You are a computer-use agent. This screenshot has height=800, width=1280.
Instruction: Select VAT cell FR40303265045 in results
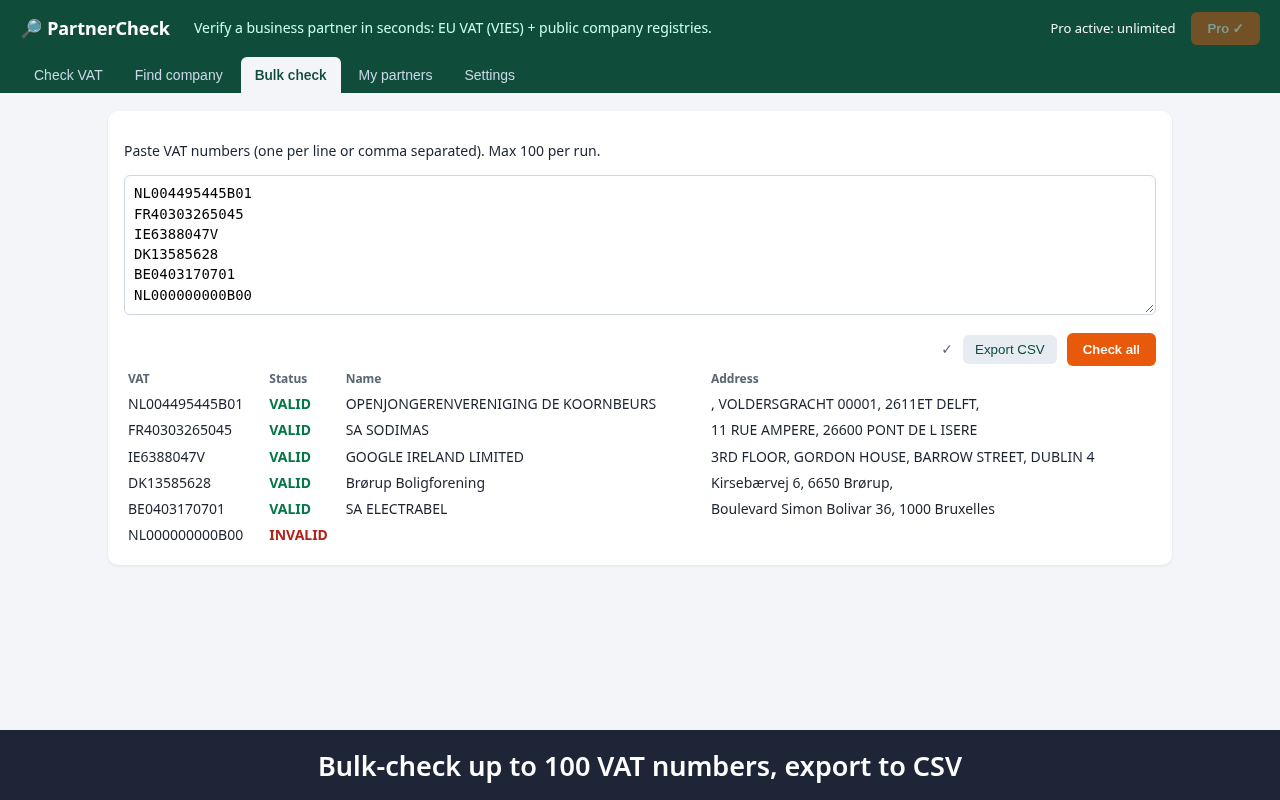tap(180, 430)
